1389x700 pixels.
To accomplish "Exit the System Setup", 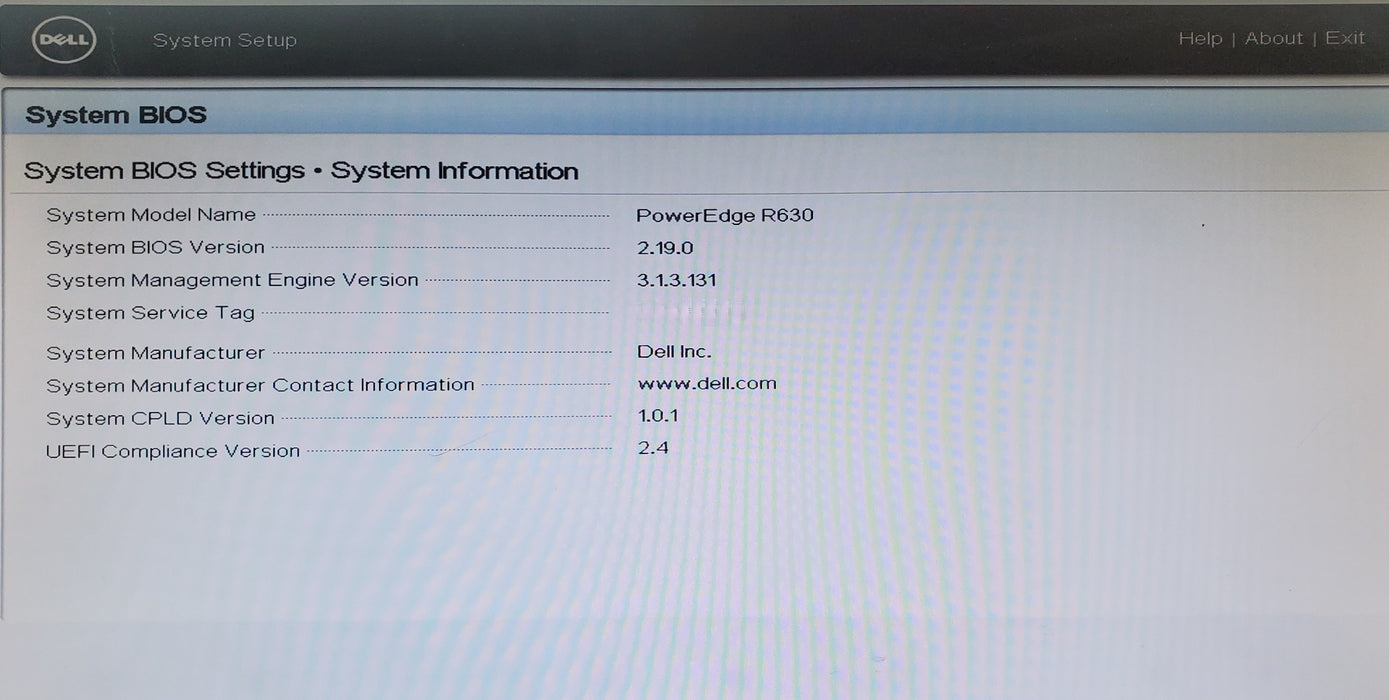I will click(x=1345, y=38).
